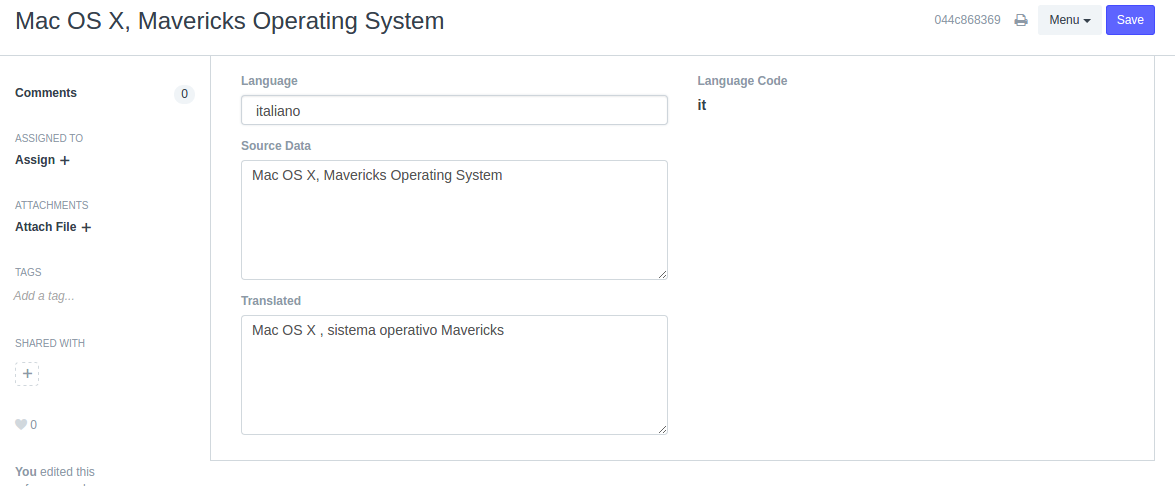Click the Assign link in sidebar
This screenshot has width=1175, height=486.
point(35,160)
